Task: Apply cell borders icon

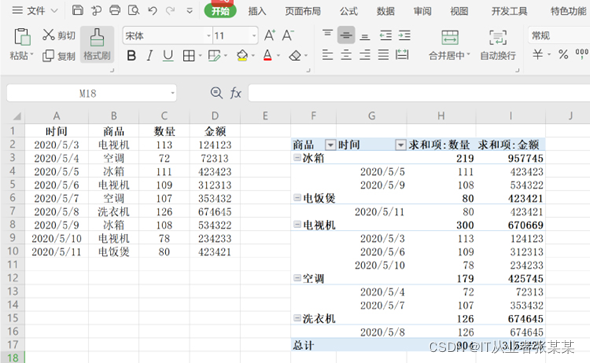Action: click(x=189, y=56)
